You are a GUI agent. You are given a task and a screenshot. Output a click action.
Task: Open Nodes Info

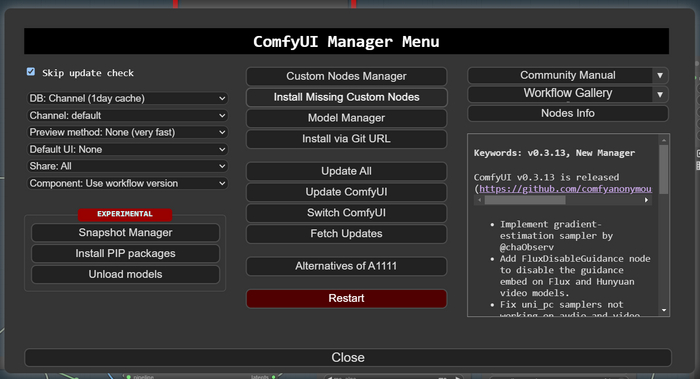tap(568, 113)
